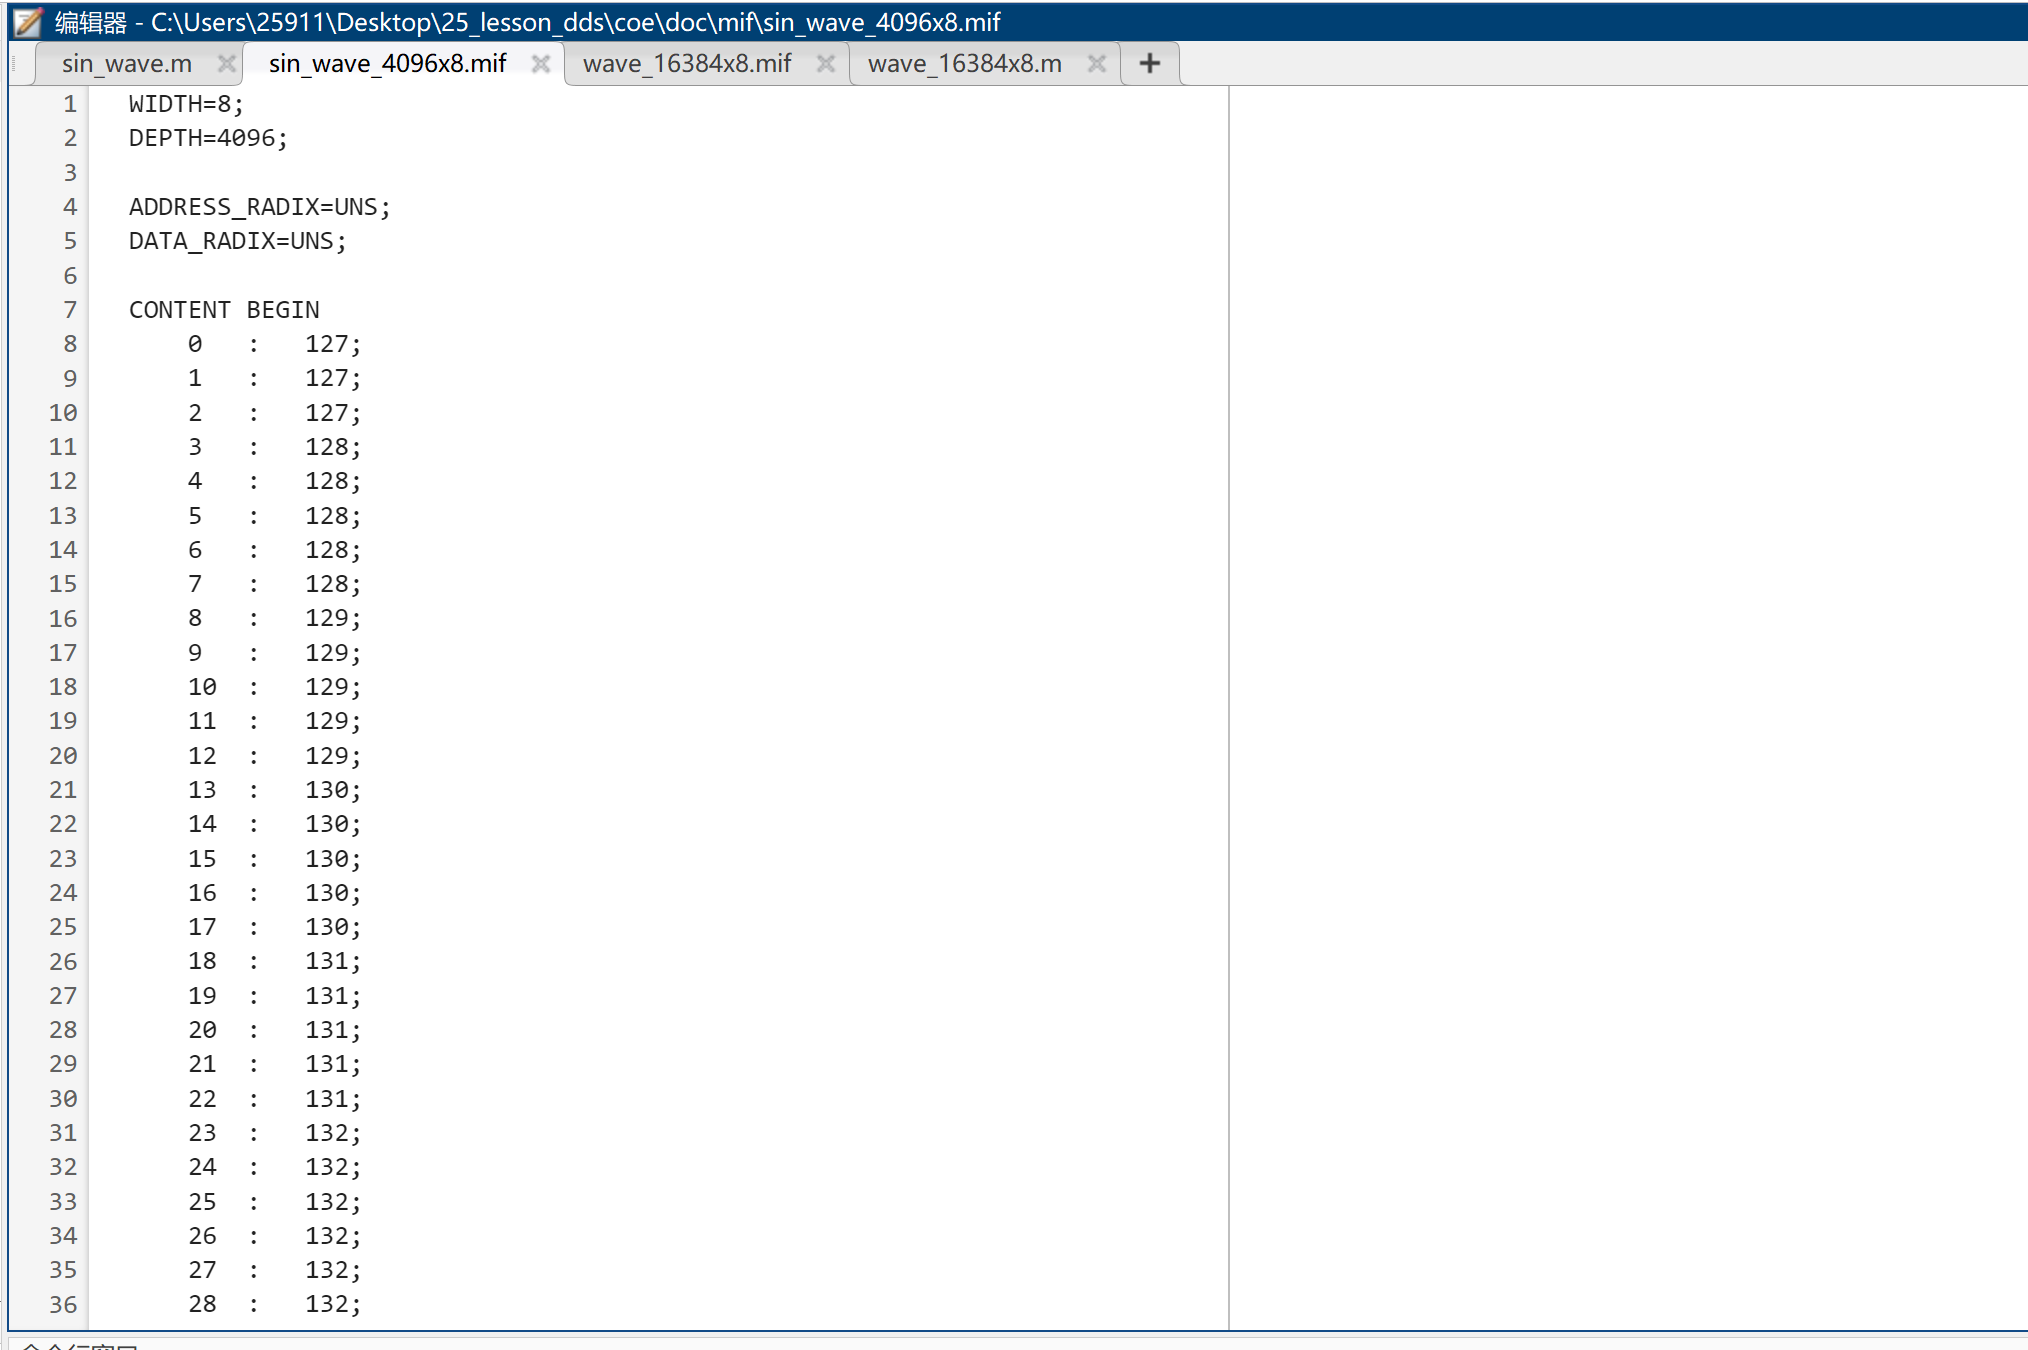Close the wave_16384x8.mif tab
2028x1350 pixels.
826,64
